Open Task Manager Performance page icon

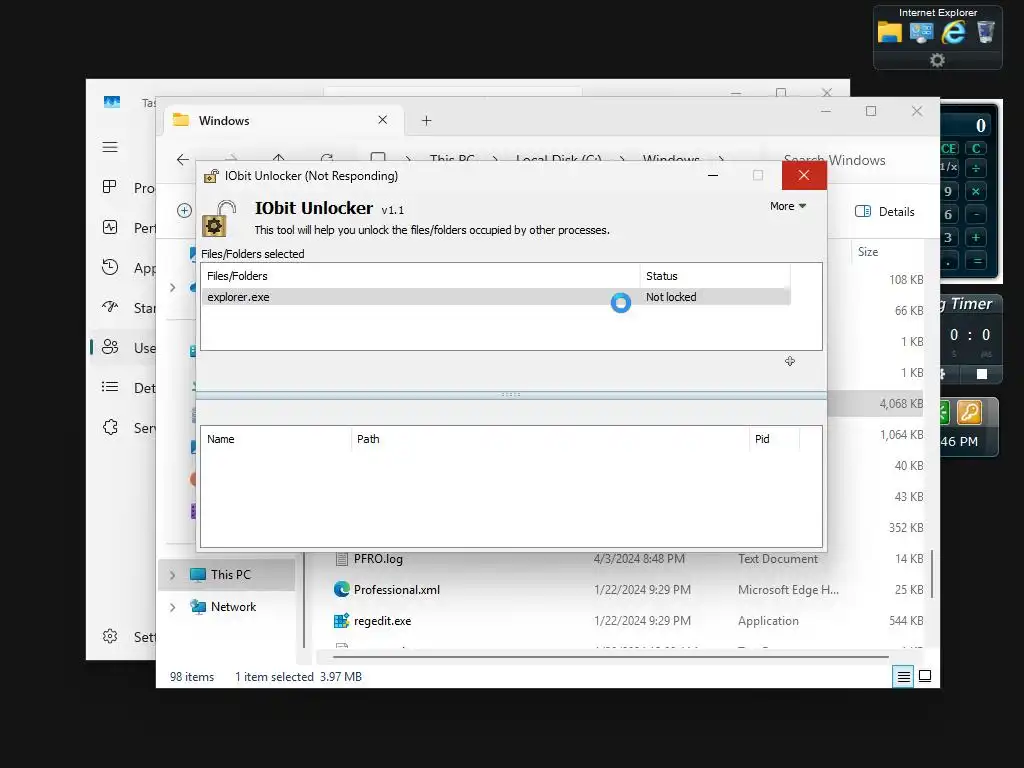(110, 227)
